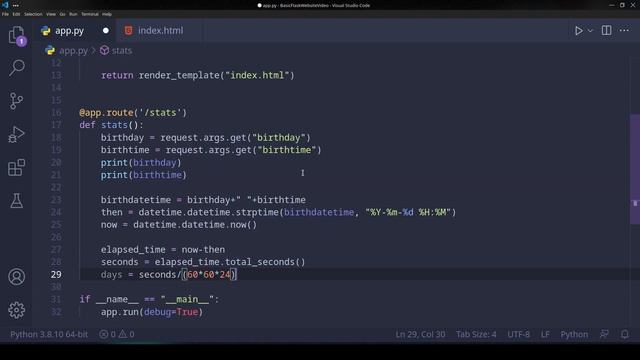Open the Go menu
The height and width of the screenshot is (360, 640).
click(x=62, y=14)
